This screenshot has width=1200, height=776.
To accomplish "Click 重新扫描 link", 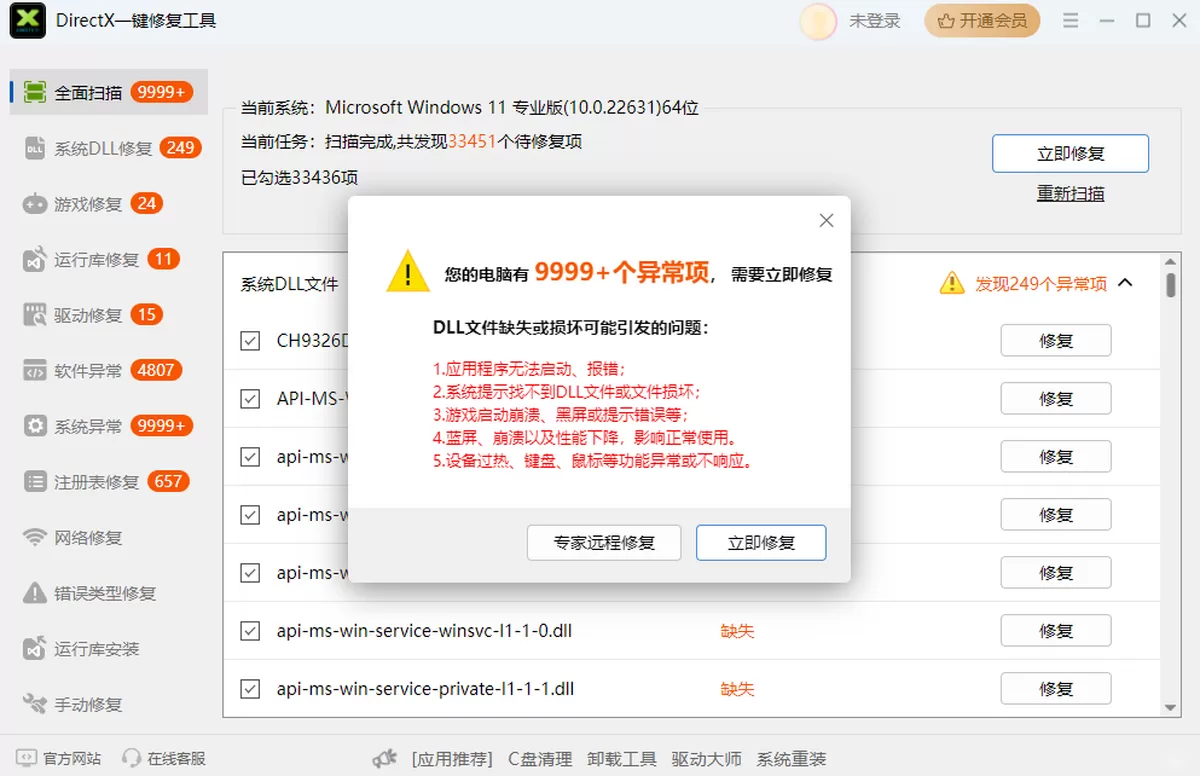I will [x=1070, y=194].
